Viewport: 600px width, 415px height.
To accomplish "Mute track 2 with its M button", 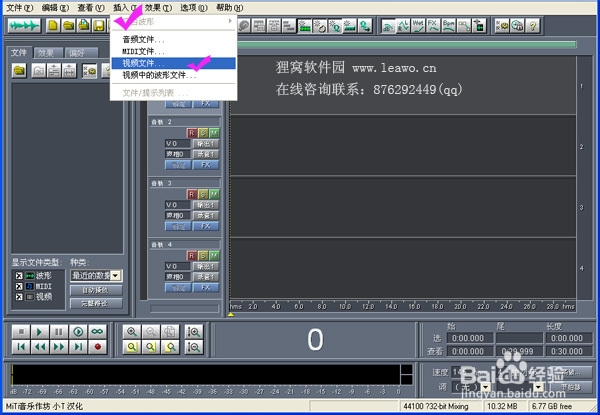I will [214, 133].
